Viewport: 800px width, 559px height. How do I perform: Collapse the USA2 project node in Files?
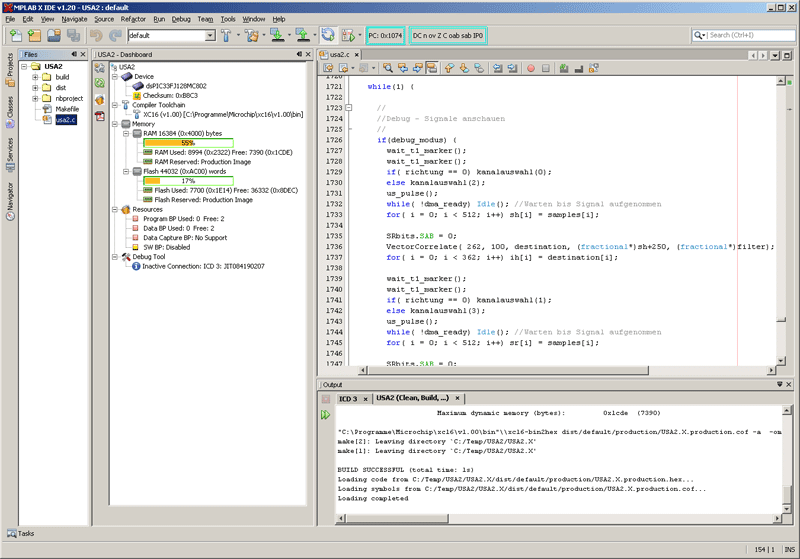pos(23,66)
